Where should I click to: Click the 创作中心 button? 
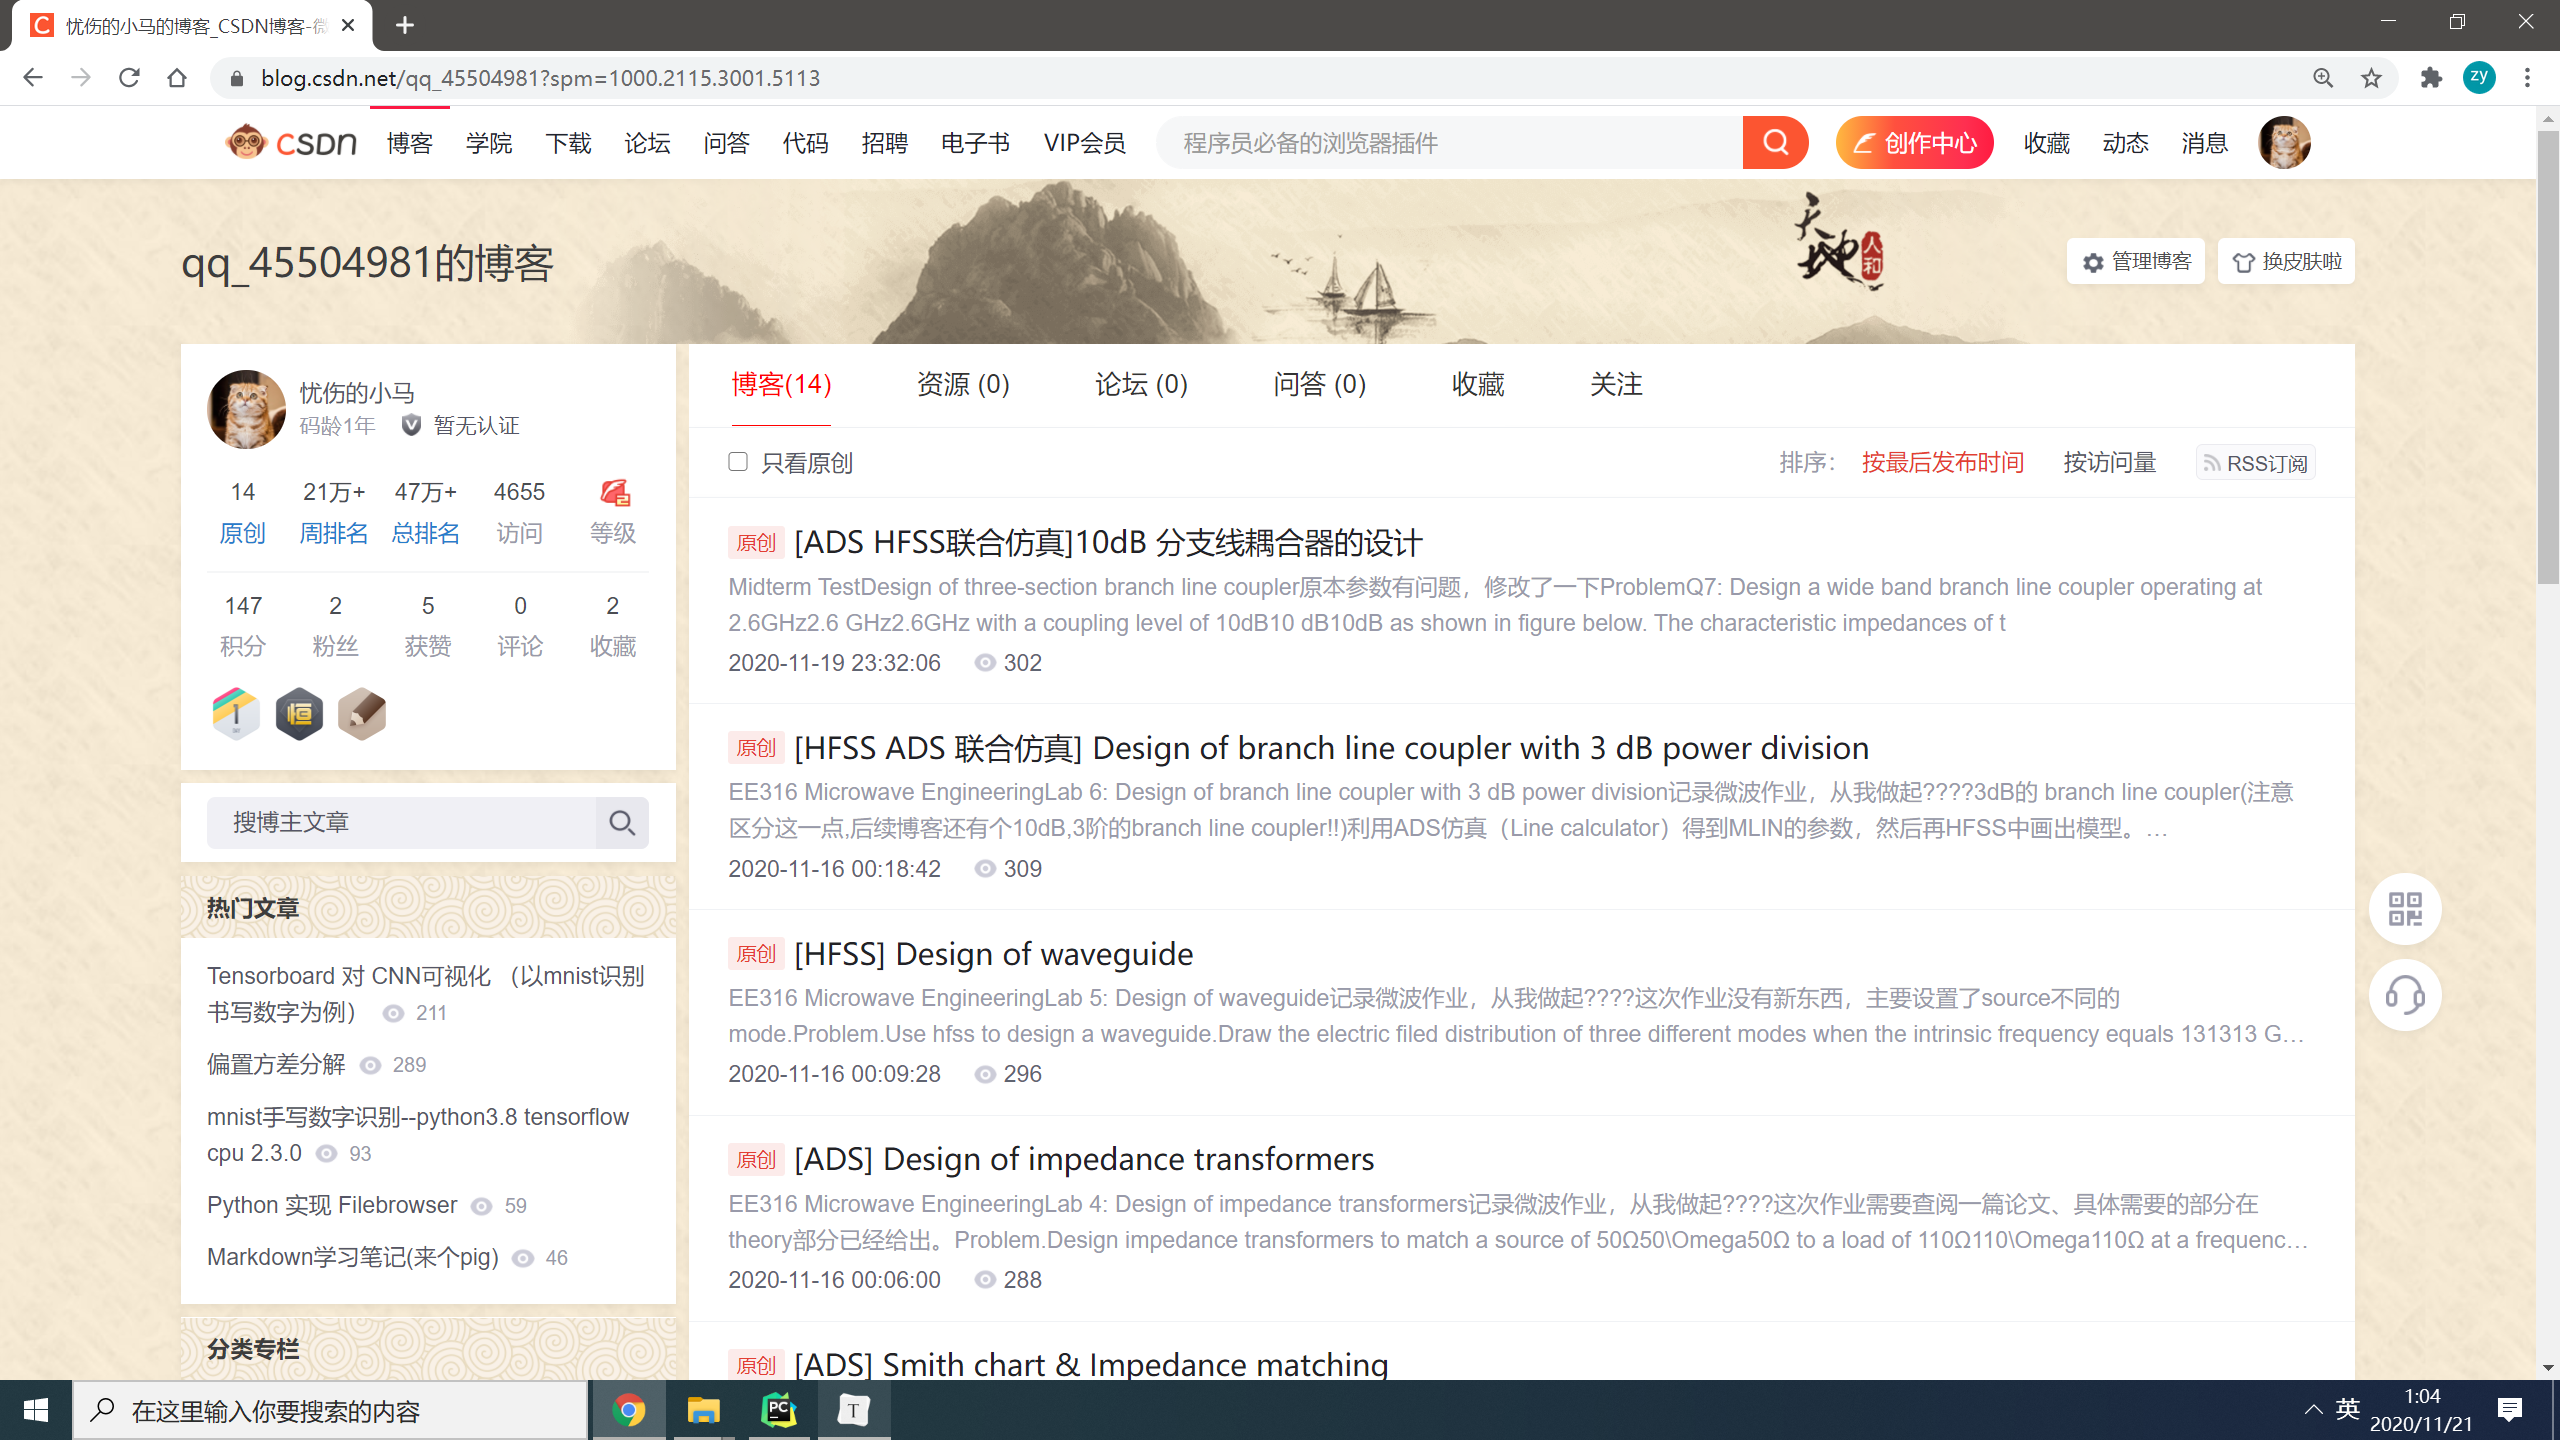pos(1914,143)
